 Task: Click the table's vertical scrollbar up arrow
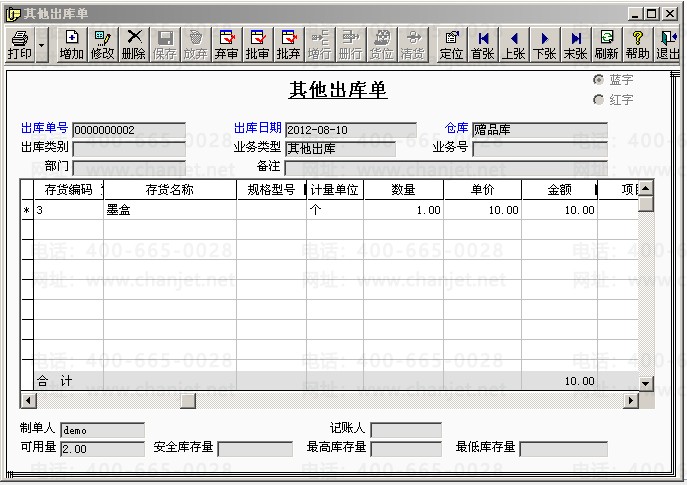coord(646,188)
